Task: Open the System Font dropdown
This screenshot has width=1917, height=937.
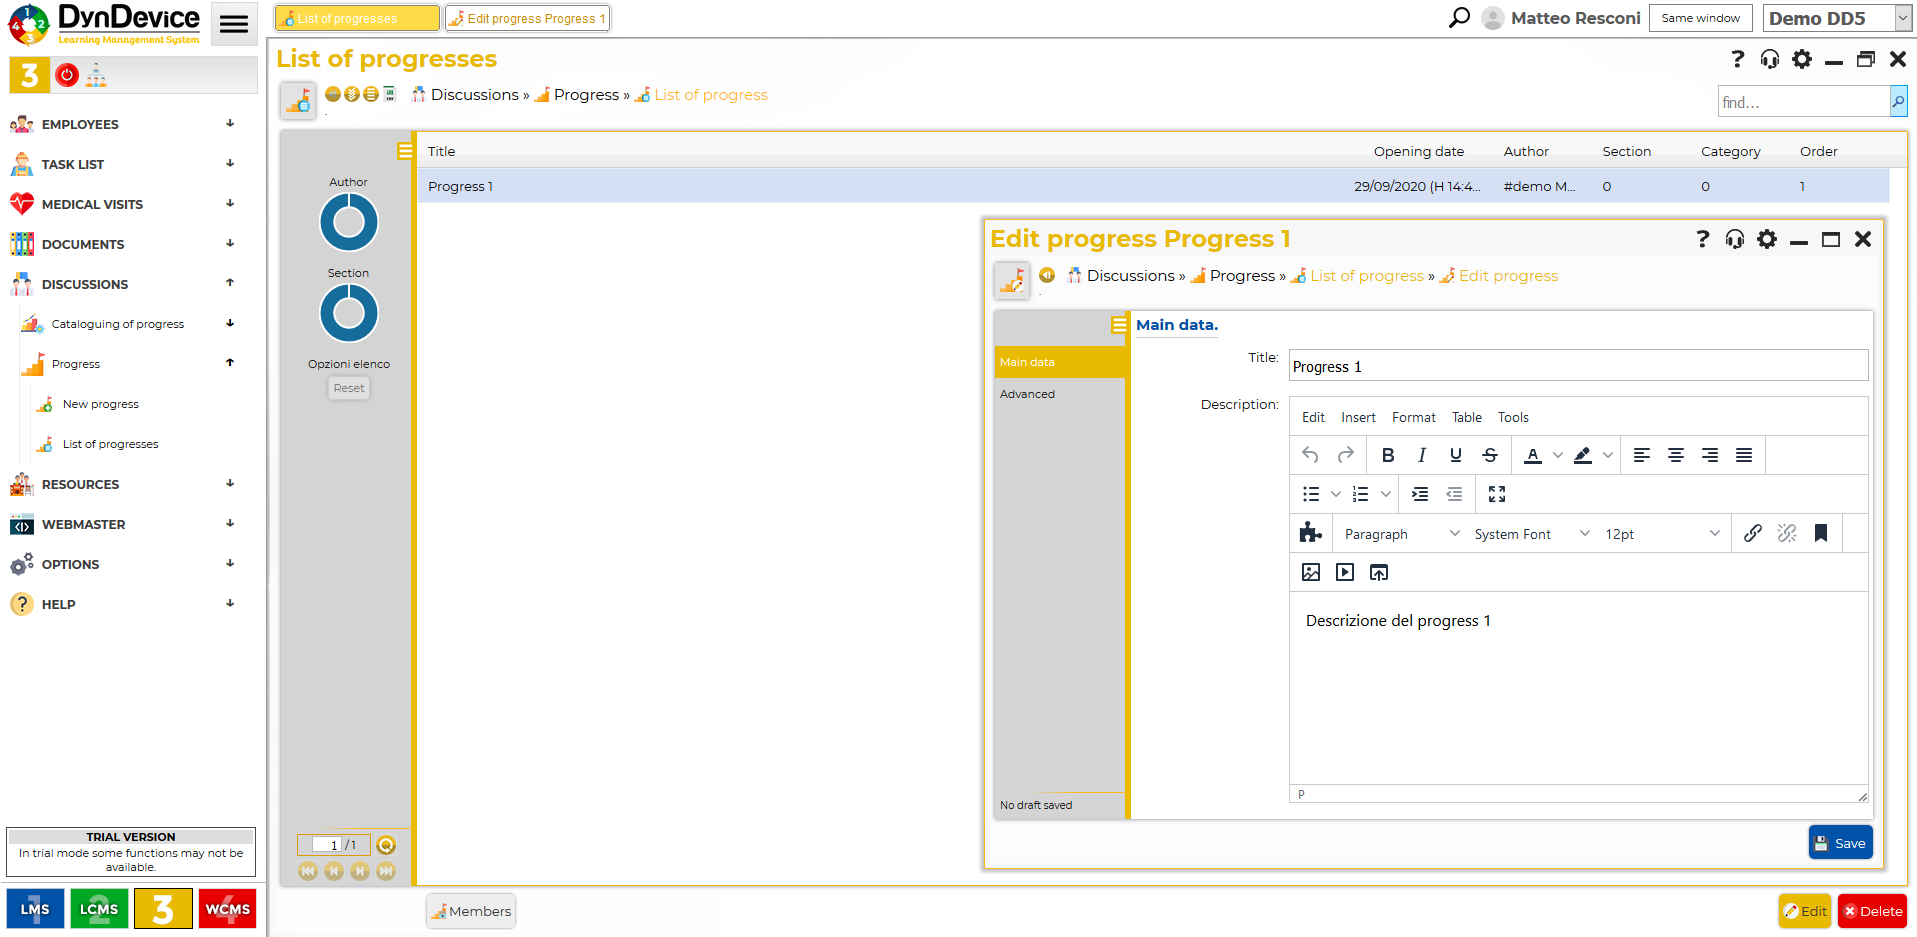Action: click(x=1531, y=534)
